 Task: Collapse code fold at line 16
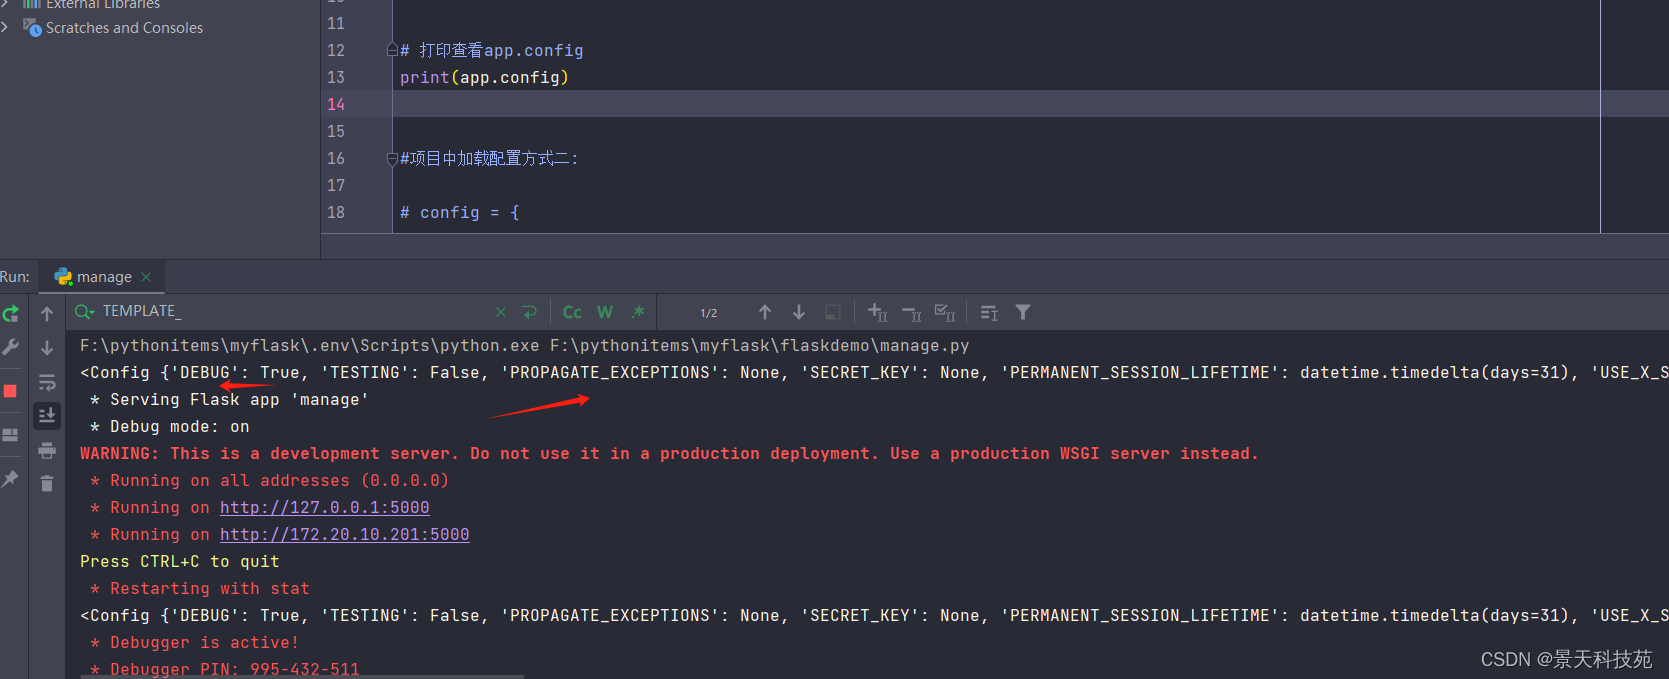[392, 158]
